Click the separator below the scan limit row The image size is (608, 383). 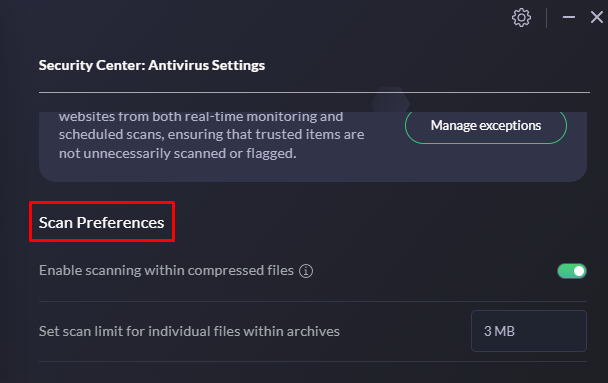point(313,361)
